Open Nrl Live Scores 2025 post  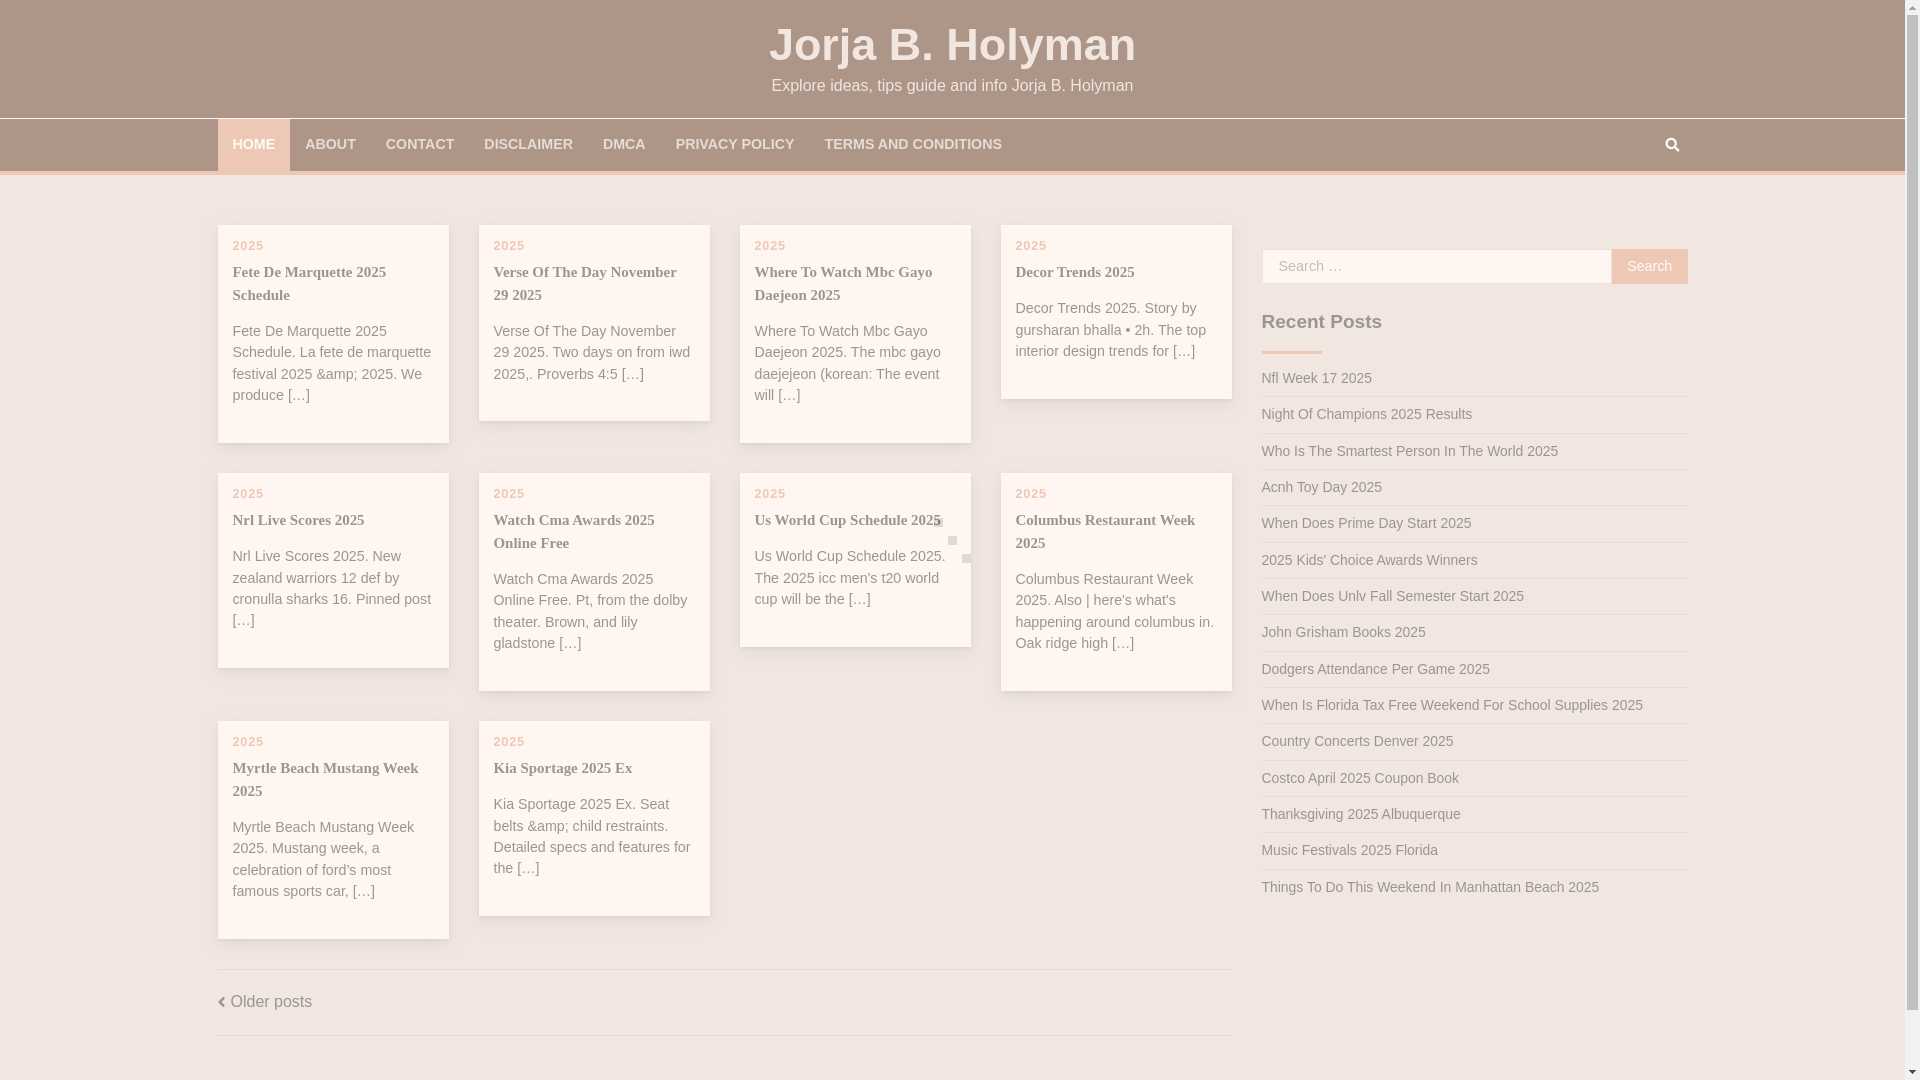pos(298,520)
